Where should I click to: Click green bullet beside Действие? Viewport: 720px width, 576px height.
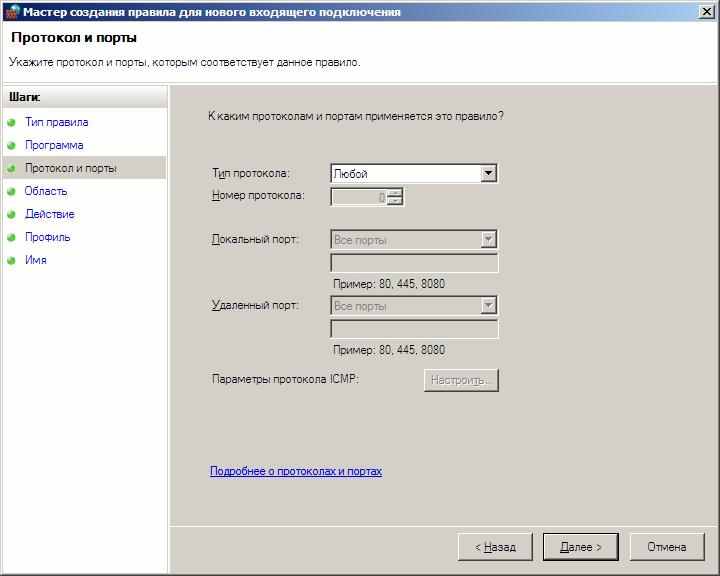(x=11, y=215)
